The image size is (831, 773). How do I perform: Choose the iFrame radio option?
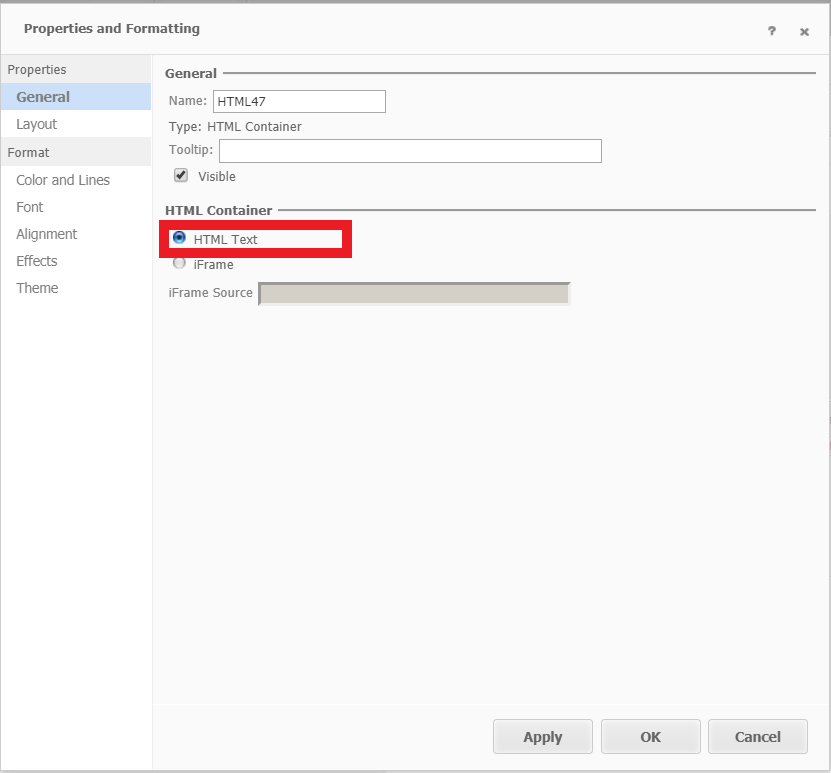[x=180, y=264]
